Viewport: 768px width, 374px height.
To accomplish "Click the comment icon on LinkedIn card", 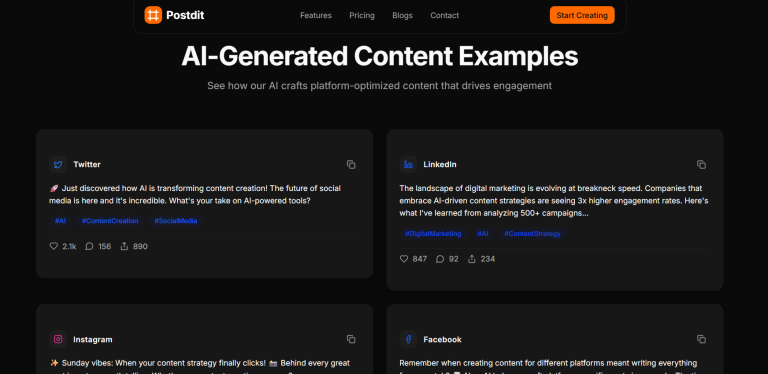I will tap(440, 259).
